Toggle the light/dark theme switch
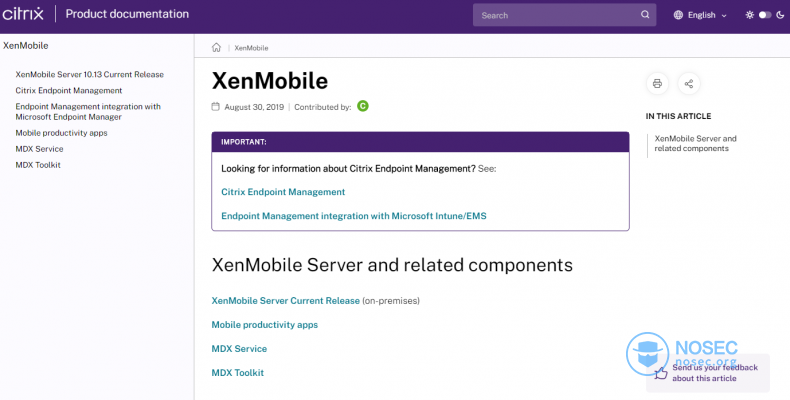The height and width of the screenshot is (400, 790). point(765,15)
